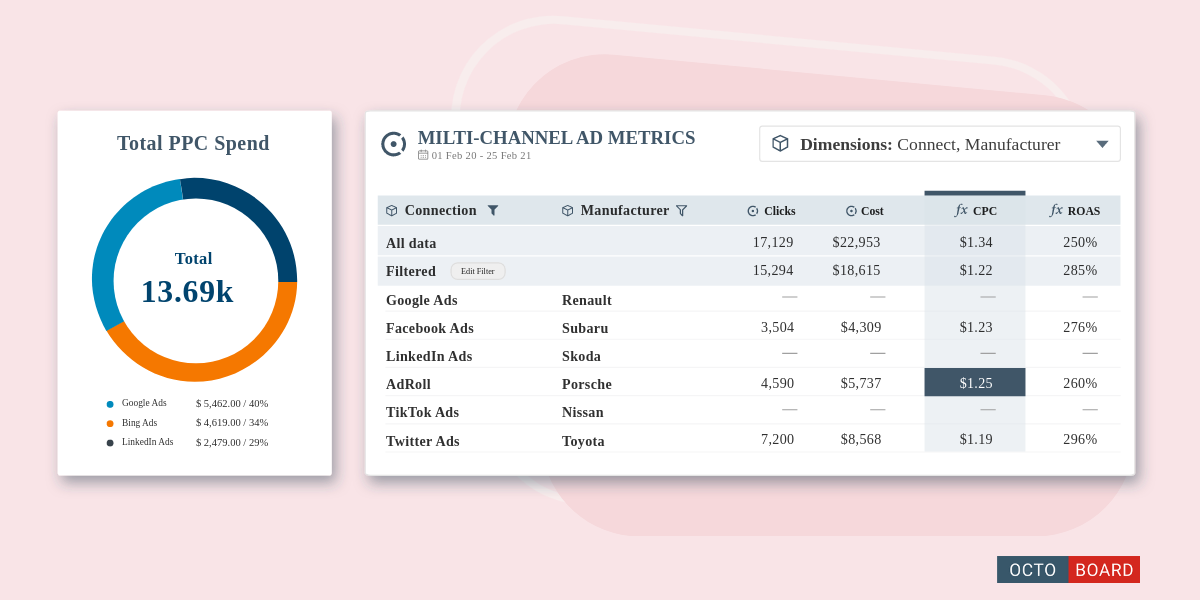Click the 7,200 clicks value
Viewport: 1200px width, 600px height.
tap(777, 439)
